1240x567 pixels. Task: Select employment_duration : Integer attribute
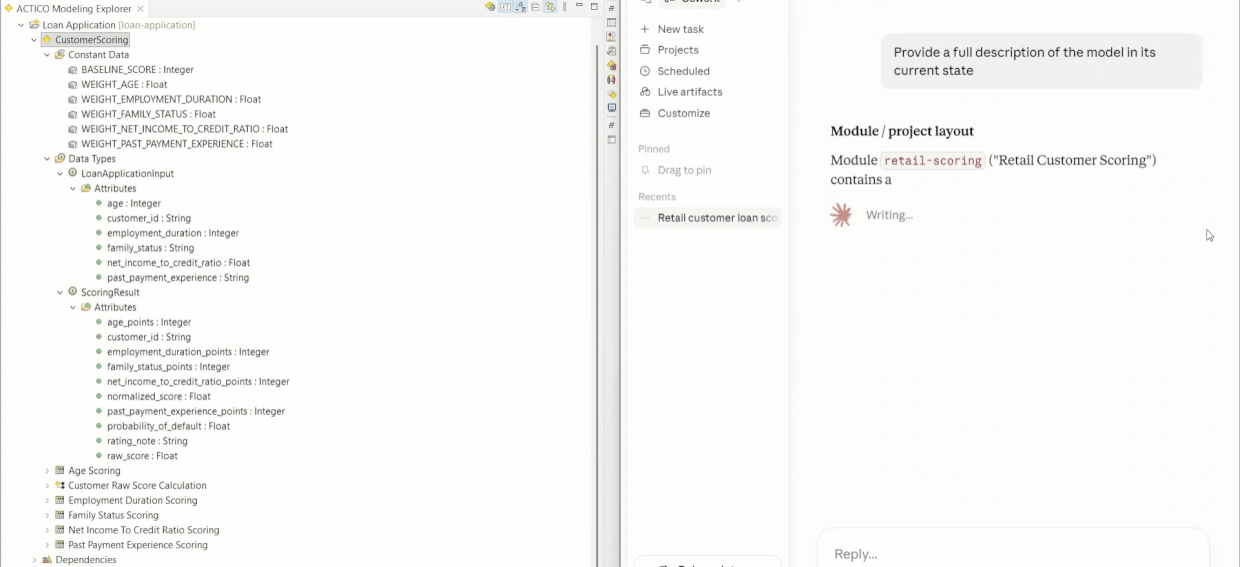(173, 233)
